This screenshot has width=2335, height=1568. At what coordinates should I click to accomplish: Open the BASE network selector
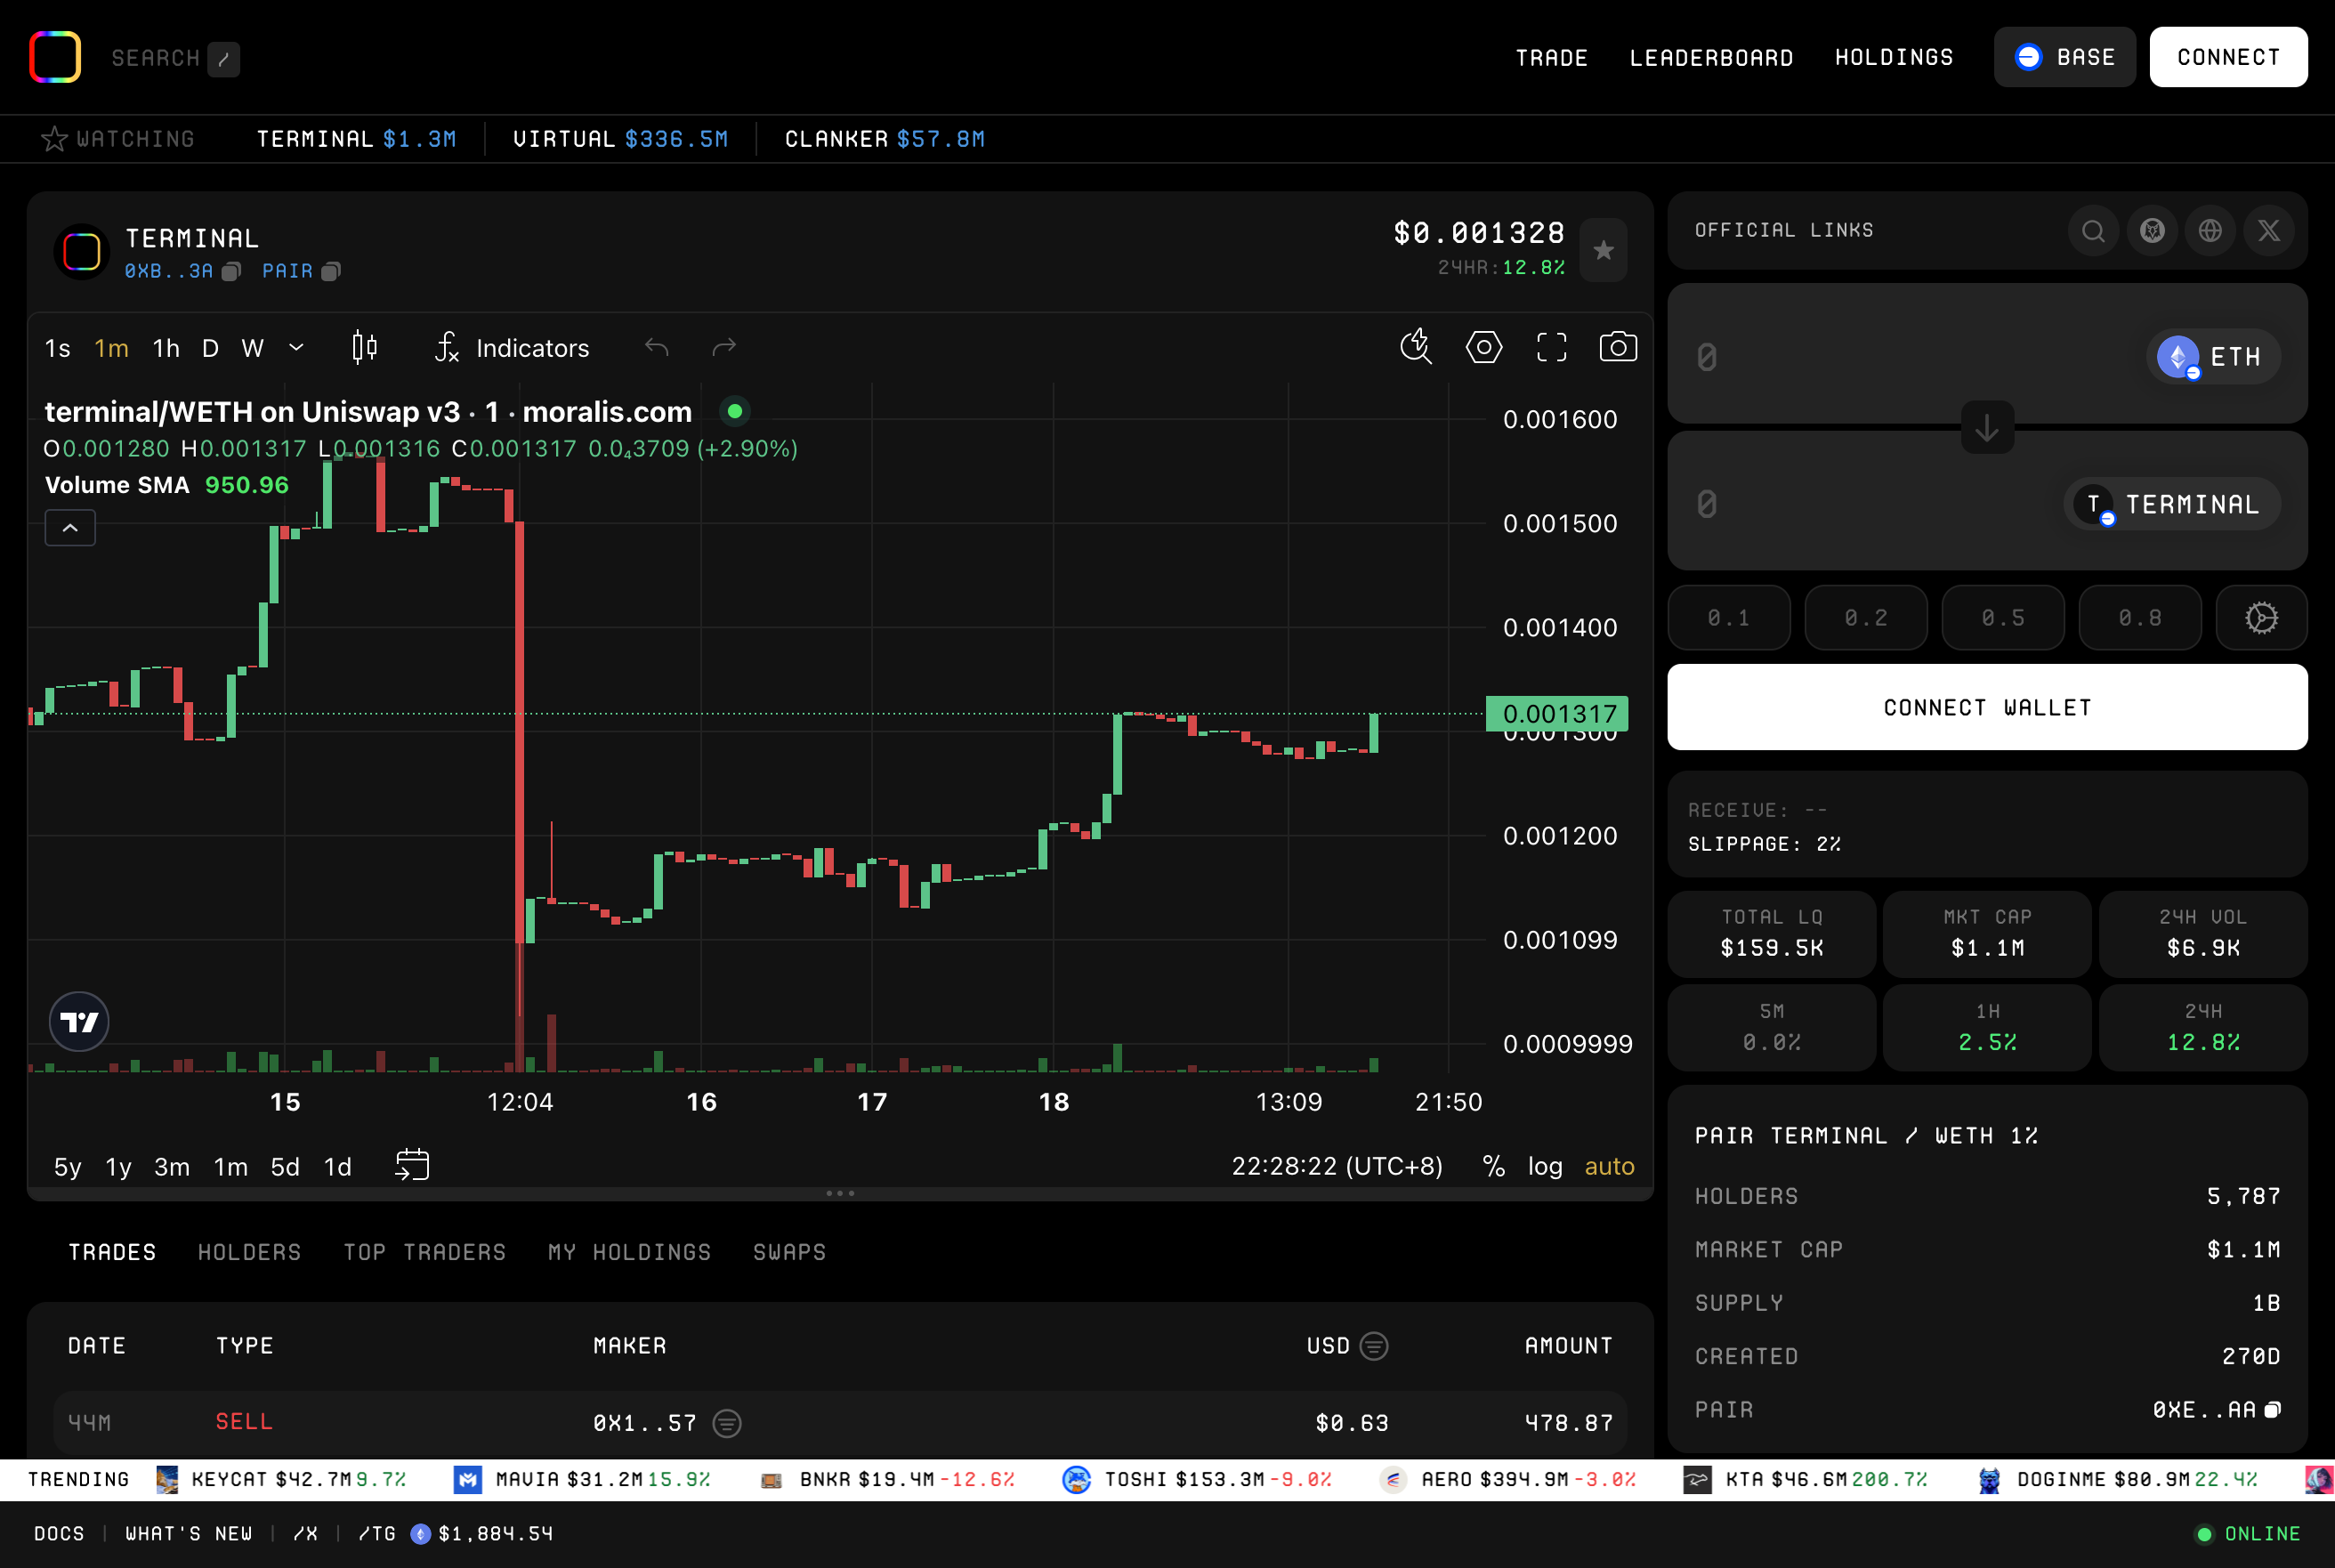(2064, 57)
